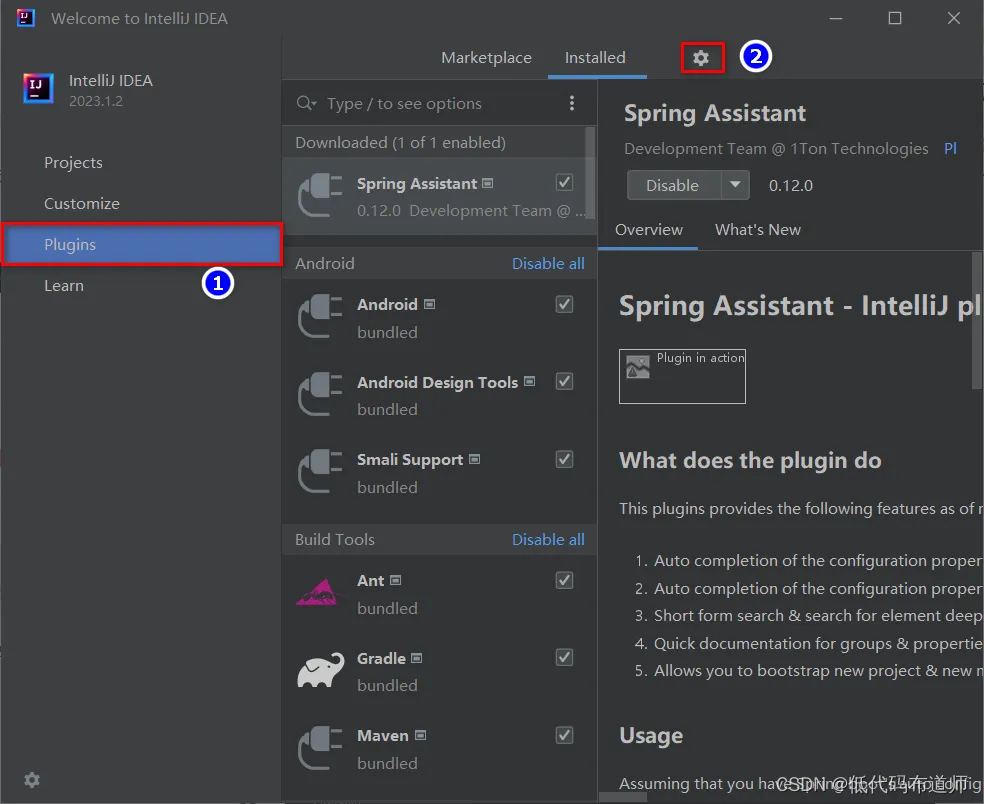Toggle the Android Design Tools checkbox
Screen dimensions: 984x804
pos(564,382)
